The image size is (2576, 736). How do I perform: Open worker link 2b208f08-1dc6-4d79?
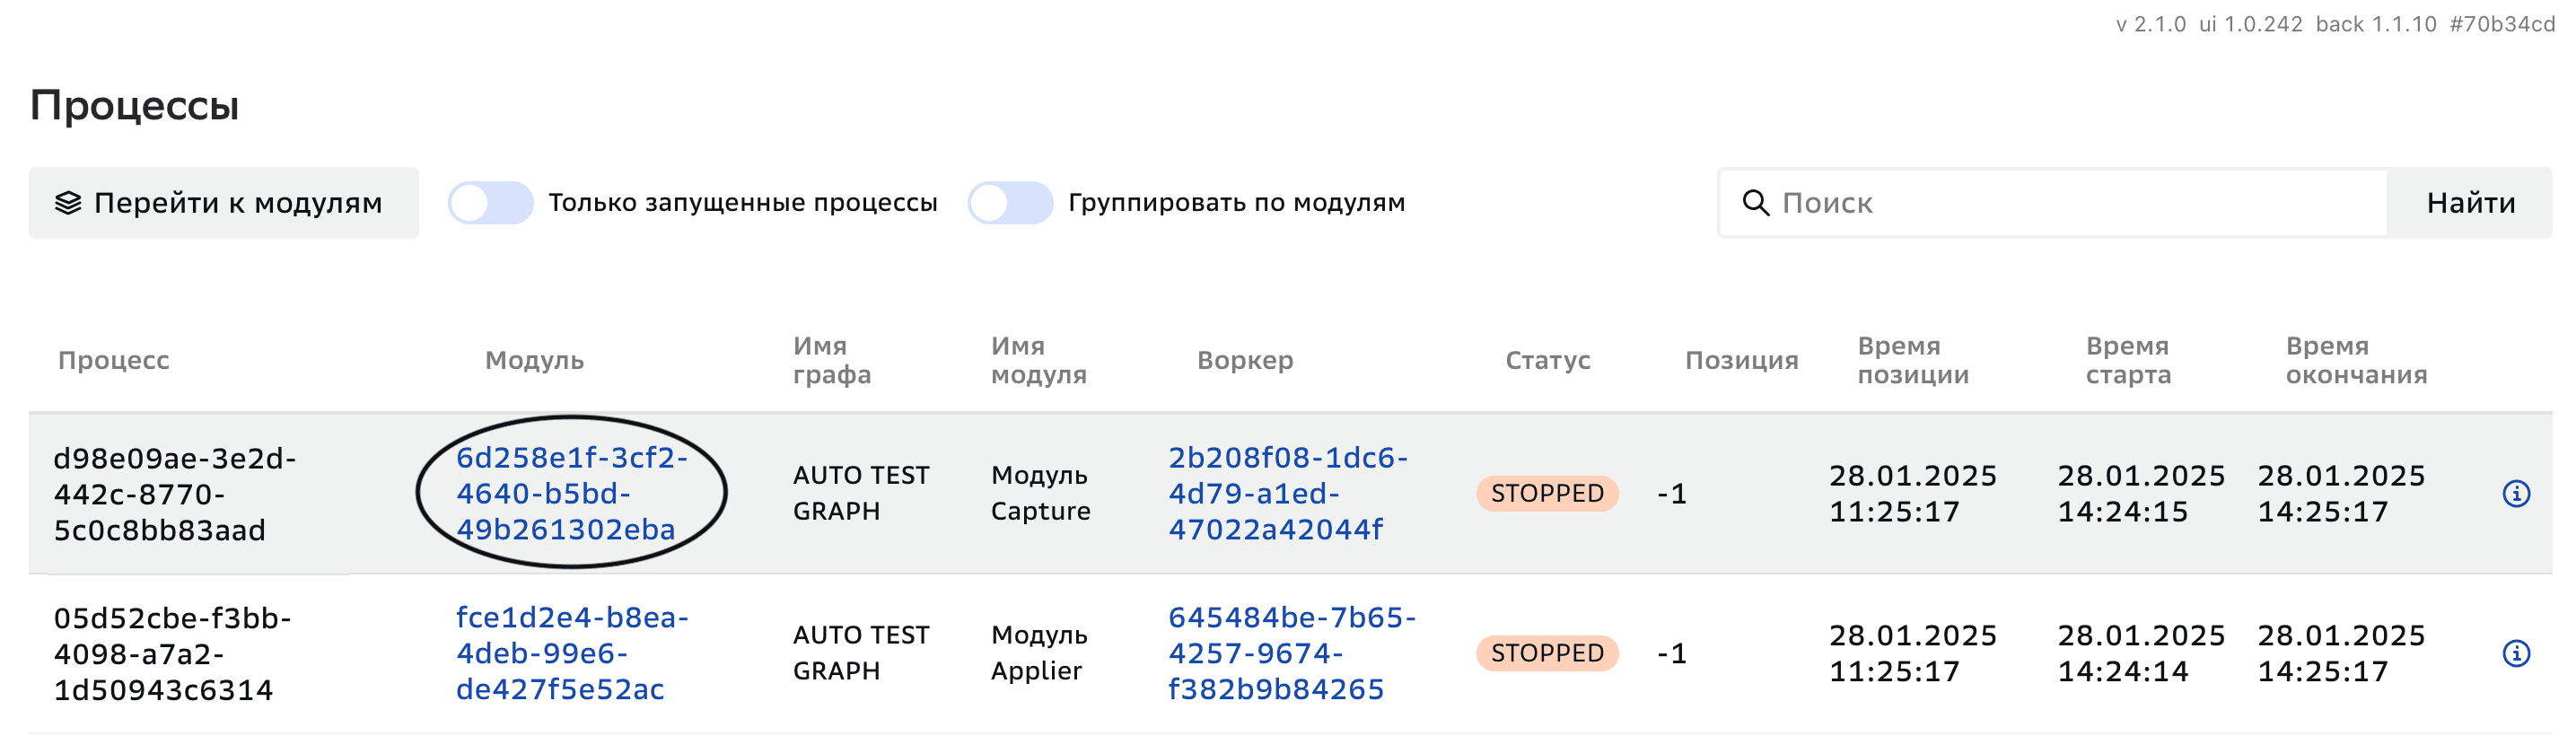click(x=1288, y=492)
